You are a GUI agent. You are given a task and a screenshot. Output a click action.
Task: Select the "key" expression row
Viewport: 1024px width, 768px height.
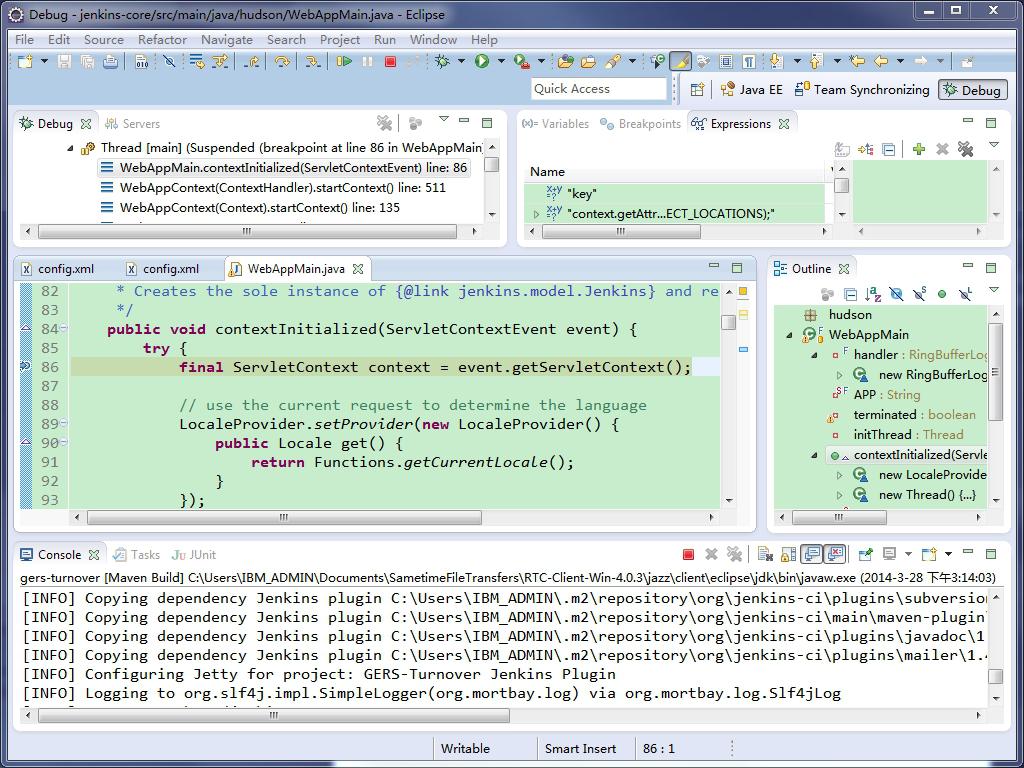point(675,193)
